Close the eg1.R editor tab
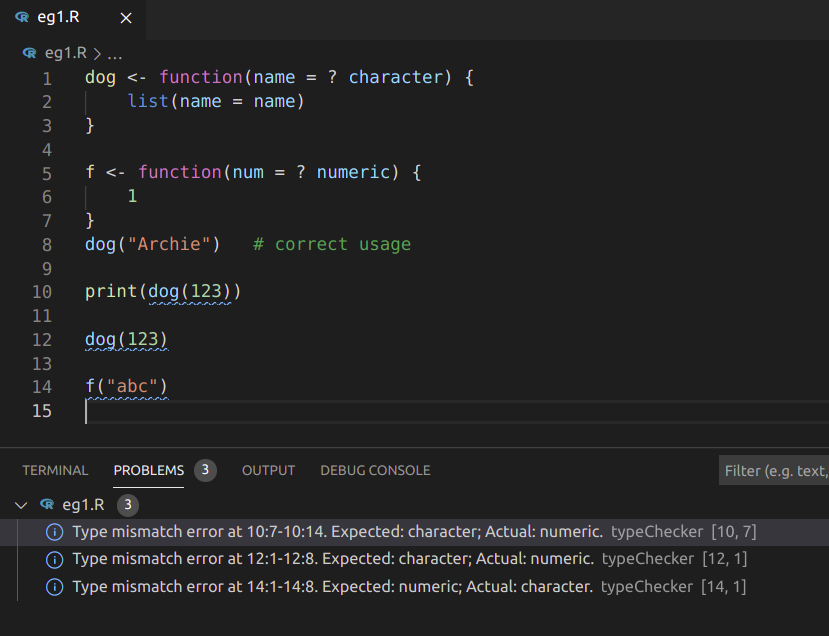This screenshot has height=636, width=829. click(x=126, y=18)
